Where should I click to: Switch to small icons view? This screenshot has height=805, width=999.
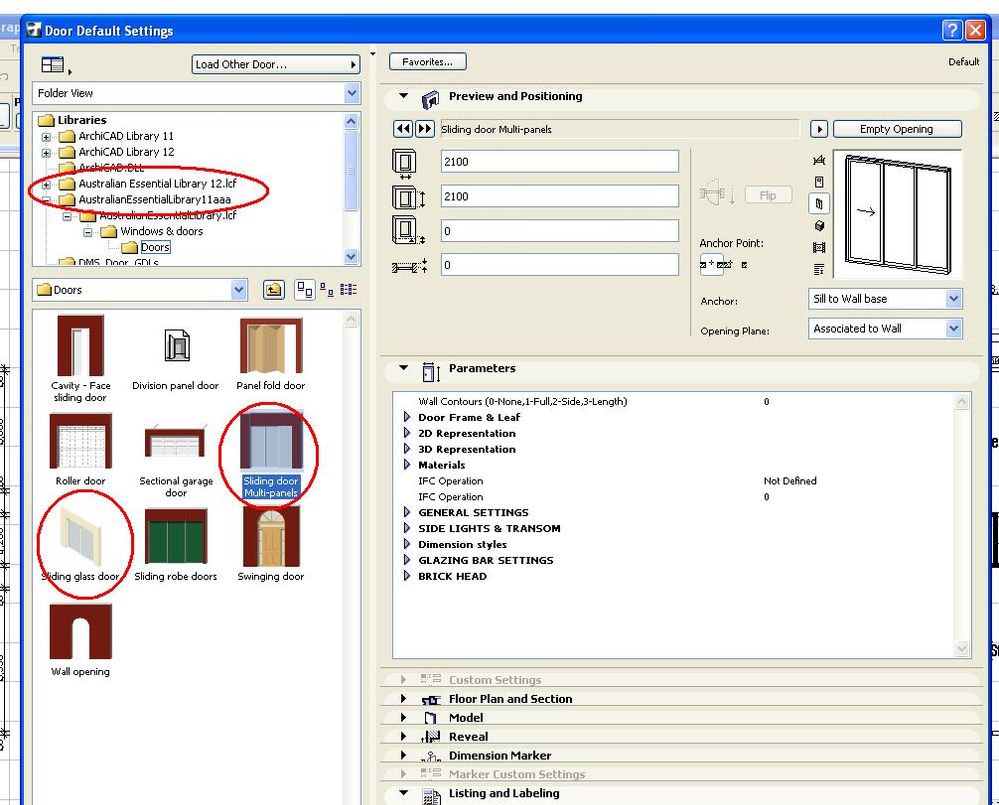(327, 290)
